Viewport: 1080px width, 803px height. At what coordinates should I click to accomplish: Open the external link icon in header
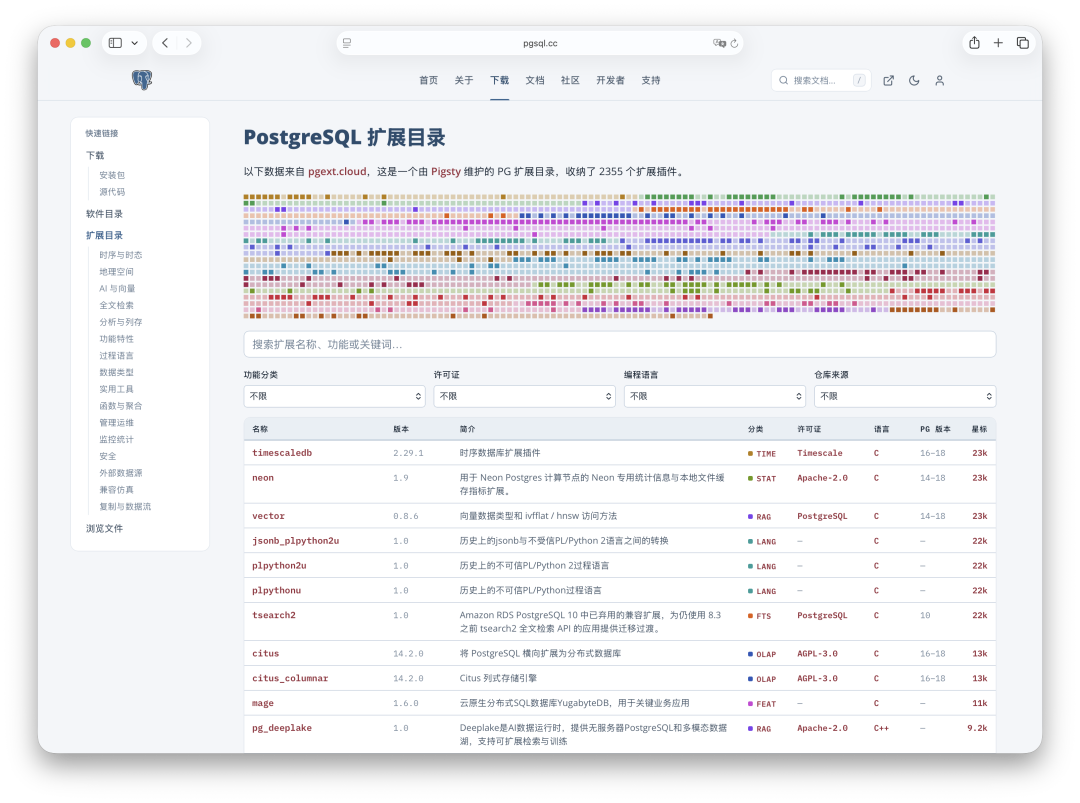(x=889, y=81)
